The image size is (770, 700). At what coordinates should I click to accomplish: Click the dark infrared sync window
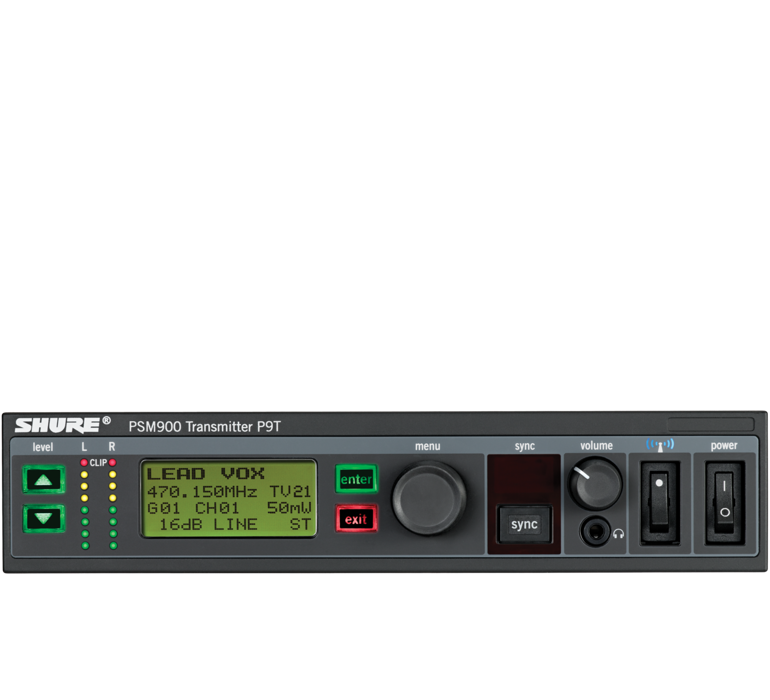tap(523, 478)
